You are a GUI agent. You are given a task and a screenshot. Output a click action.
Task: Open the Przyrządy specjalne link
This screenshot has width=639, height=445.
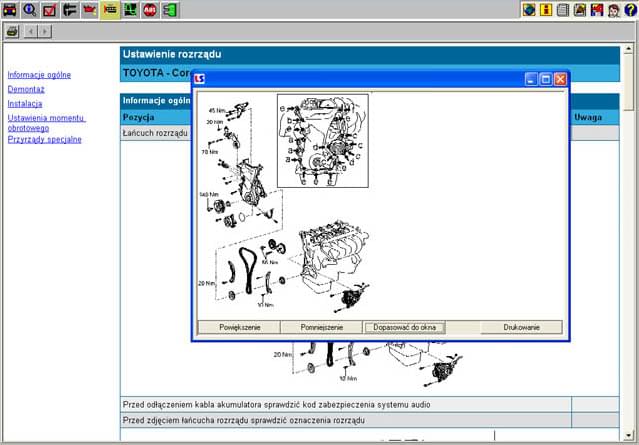point(44,139)
